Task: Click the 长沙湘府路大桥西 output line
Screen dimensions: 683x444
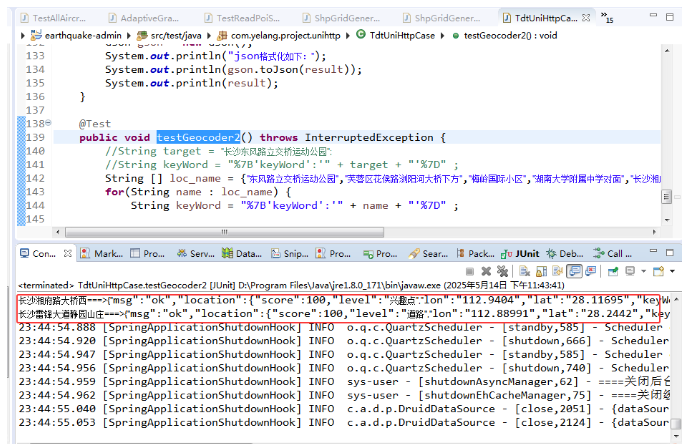Action: (x=344, y=300)
